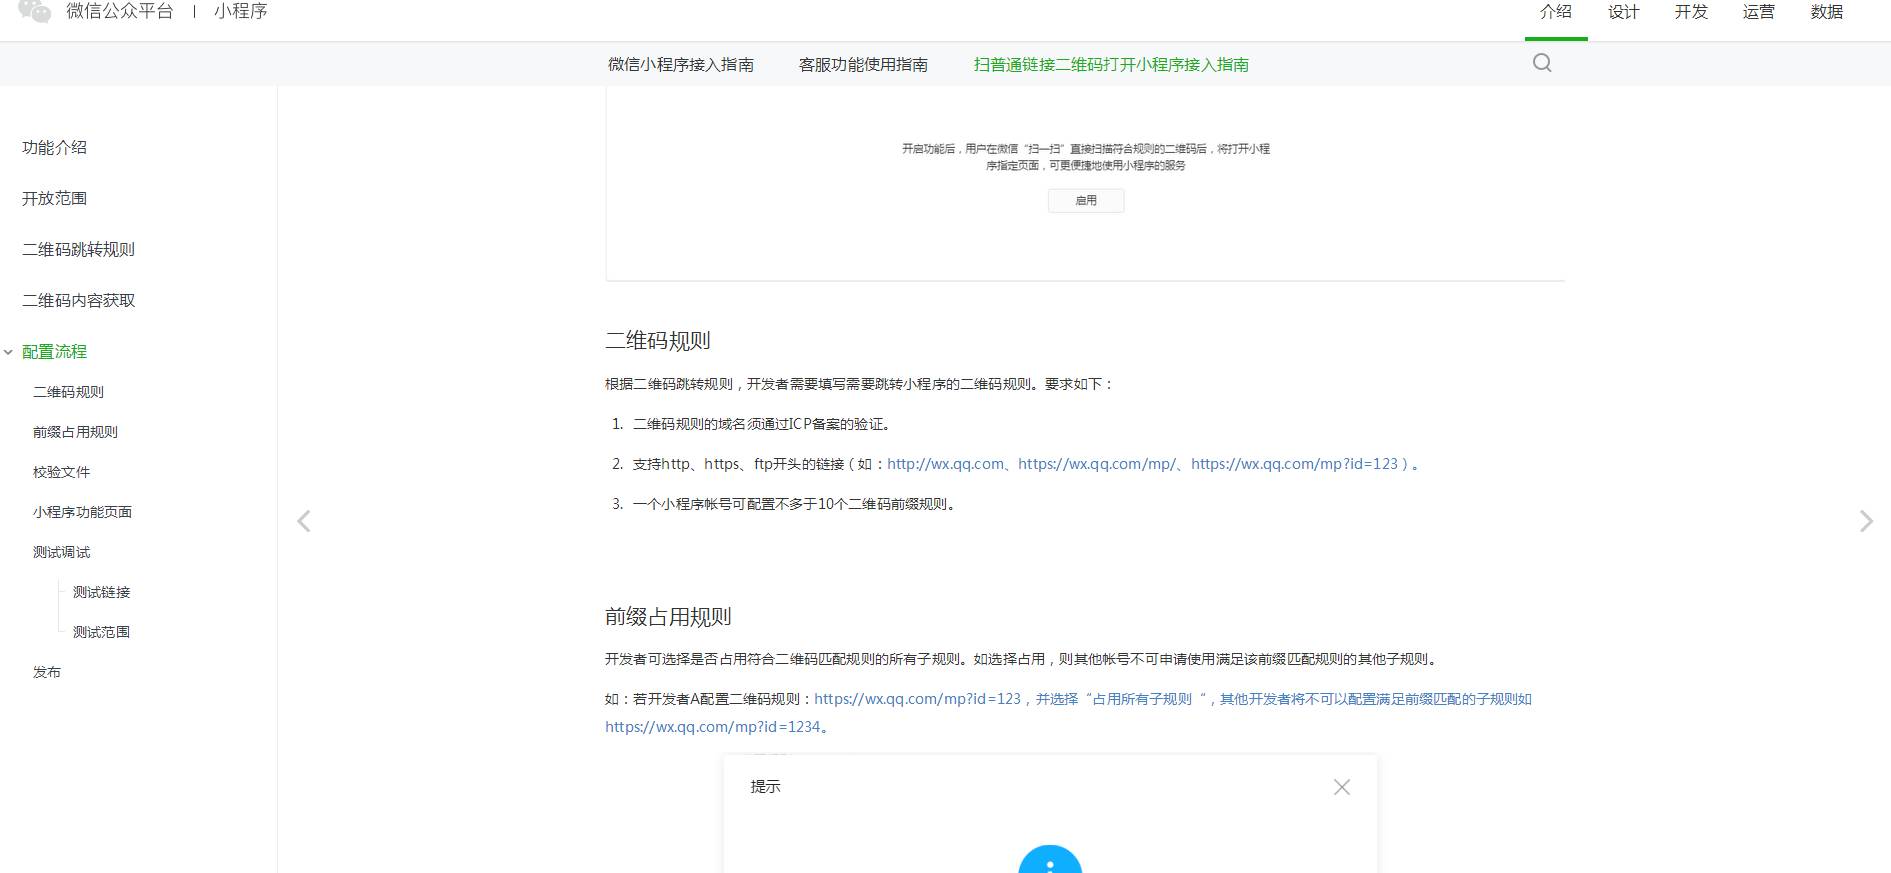Image resolution: width=1891 pixels, height=873 pixels.
Task: Click 二维码规则 section heading
Action: coord(658,341)
